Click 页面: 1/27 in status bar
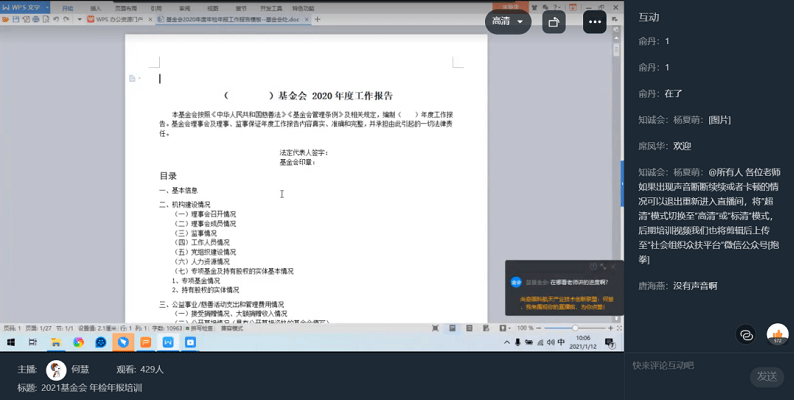Screen dimensions: 794x400 pos(38,328)
